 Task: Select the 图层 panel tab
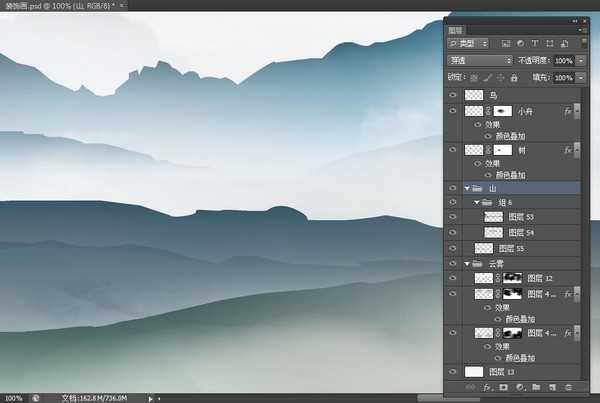[x=455, y=31]
